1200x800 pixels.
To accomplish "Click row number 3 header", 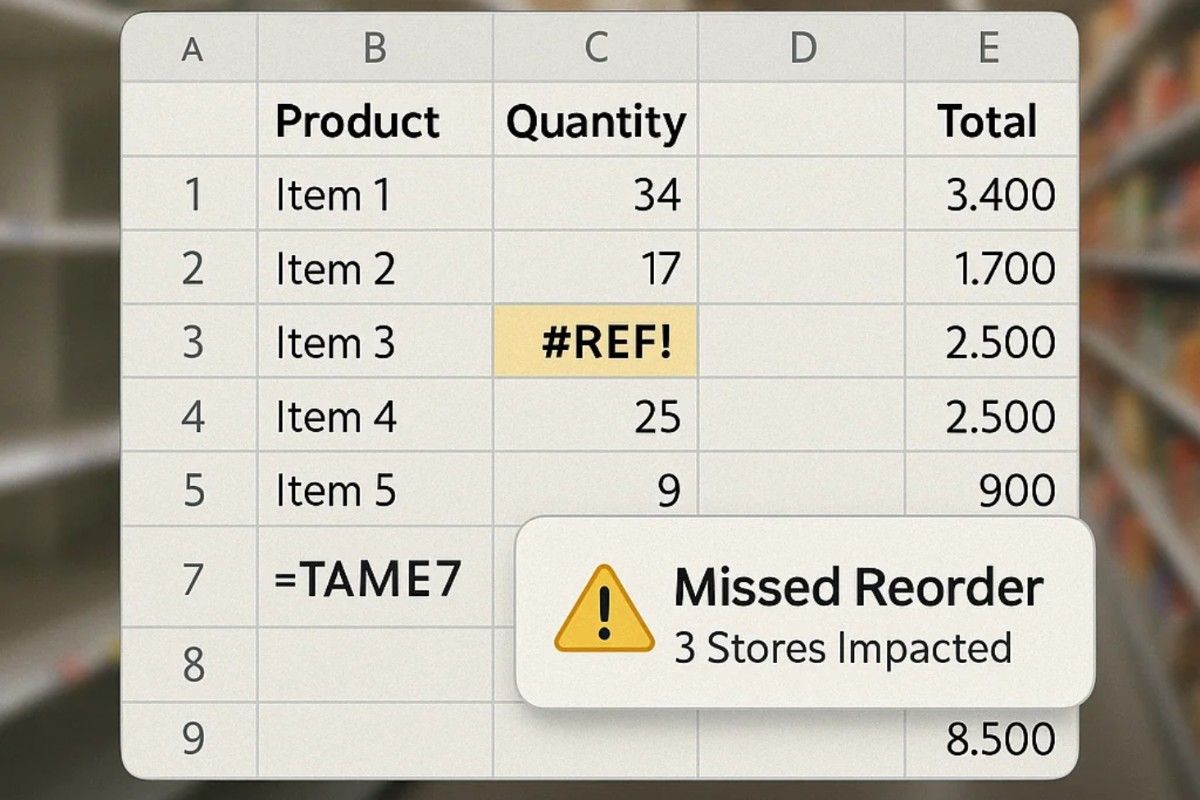I will tap(192, 343).
